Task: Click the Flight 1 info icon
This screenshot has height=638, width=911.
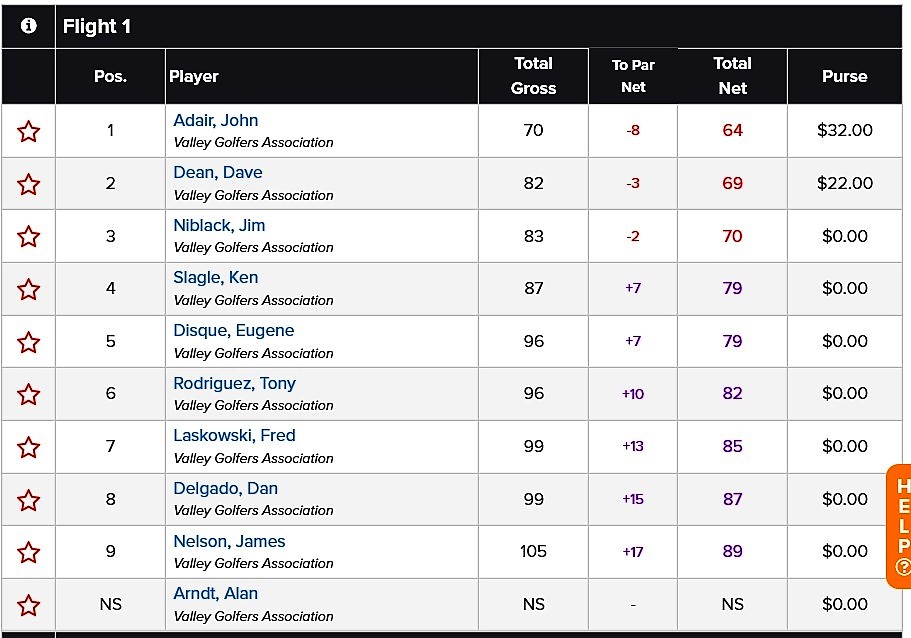Action: (28, 26)
